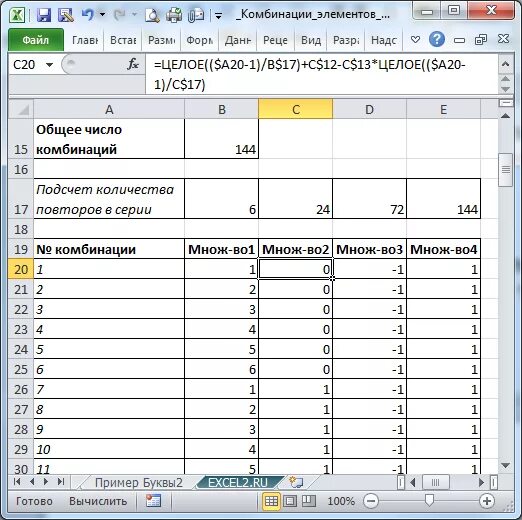This screenshot has width=522, height=520.
Task: Click the Insert Function fx icon
Action: coord(133,64)
